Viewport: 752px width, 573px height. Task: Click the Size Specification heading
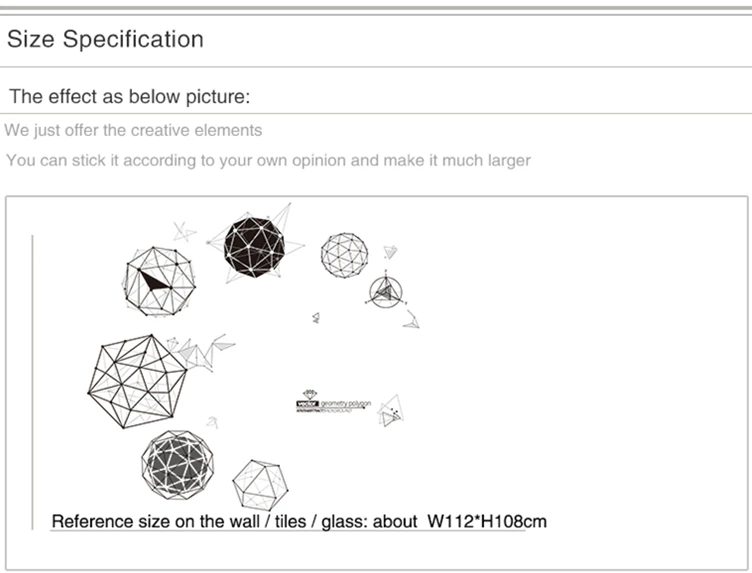pos(106,39)
